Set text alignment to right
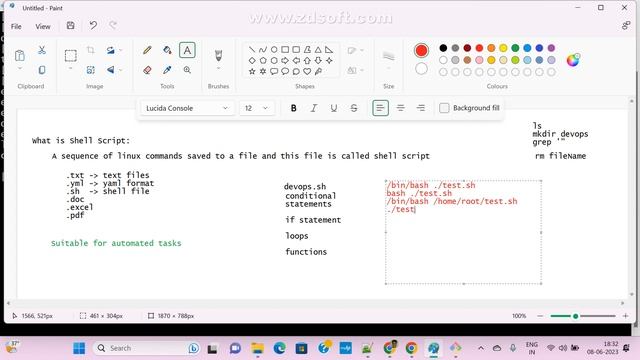This screenshot has height=360, width=640. point(420,108)
